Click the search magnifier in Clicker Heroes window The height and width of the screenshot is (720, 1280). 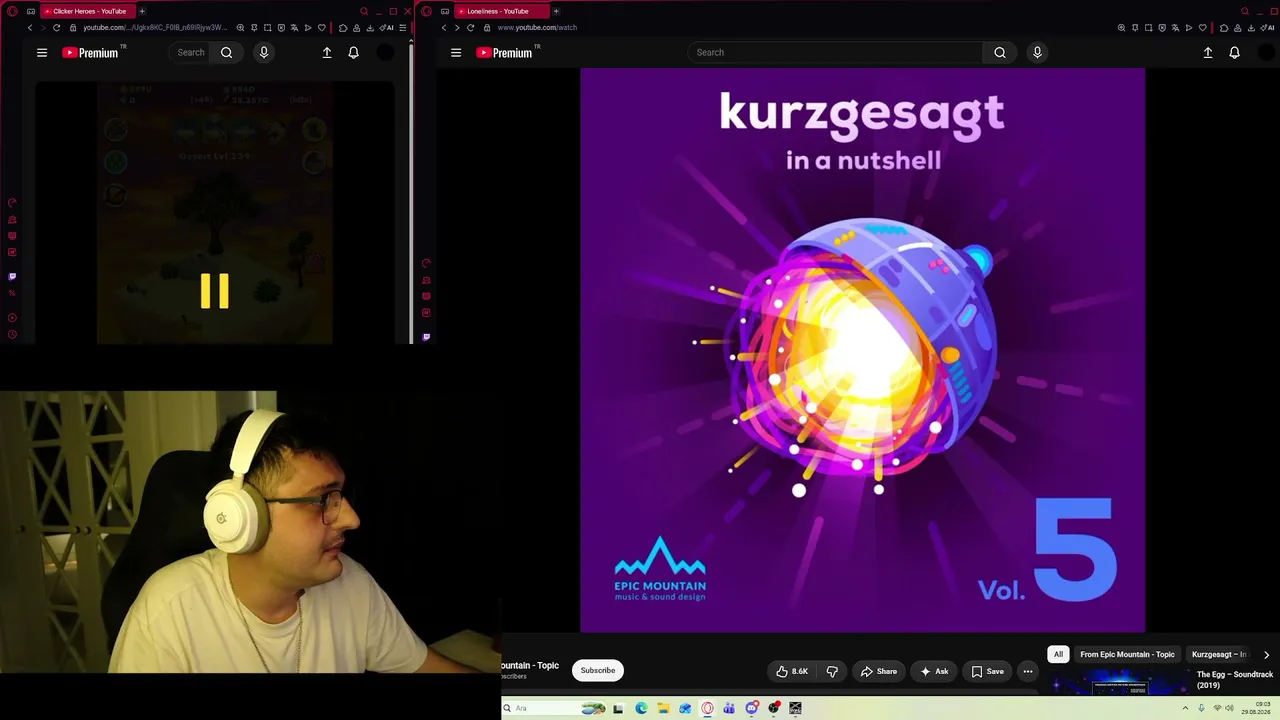(x=227, y=52)
